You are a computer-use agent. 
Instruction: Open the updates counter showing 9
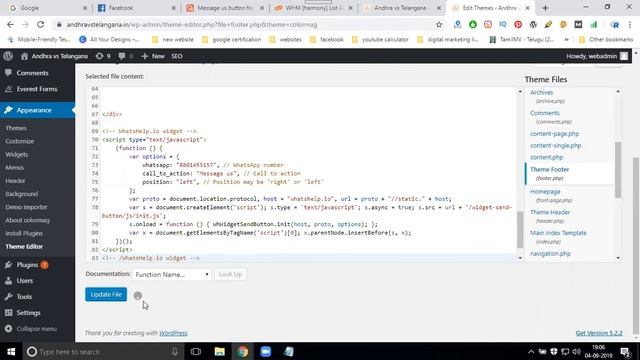point(103,56)
